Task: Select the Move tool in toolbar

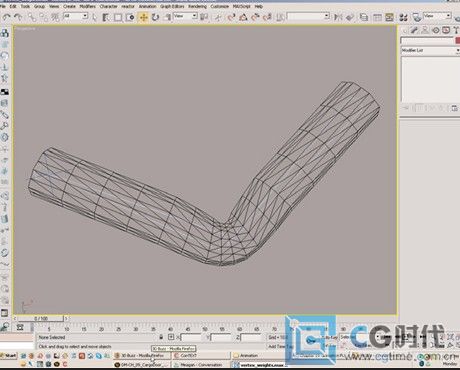Action: (144, 17)
